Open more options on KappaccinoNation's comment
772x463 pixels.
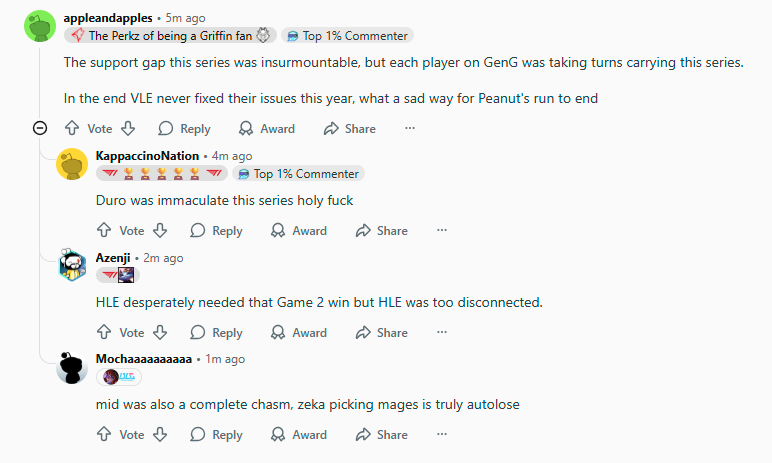pos(442,230)
